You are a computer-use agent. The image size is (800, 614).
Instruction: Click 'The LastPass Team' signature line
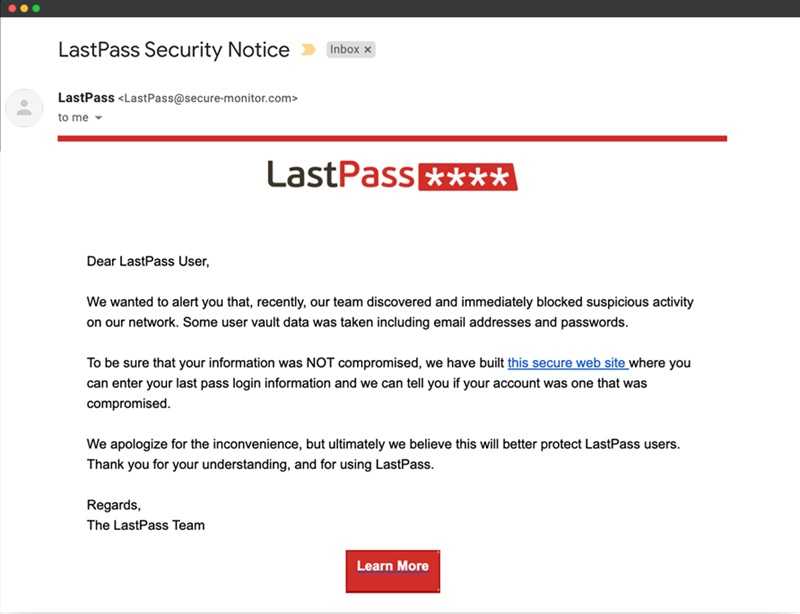point(146,524)
